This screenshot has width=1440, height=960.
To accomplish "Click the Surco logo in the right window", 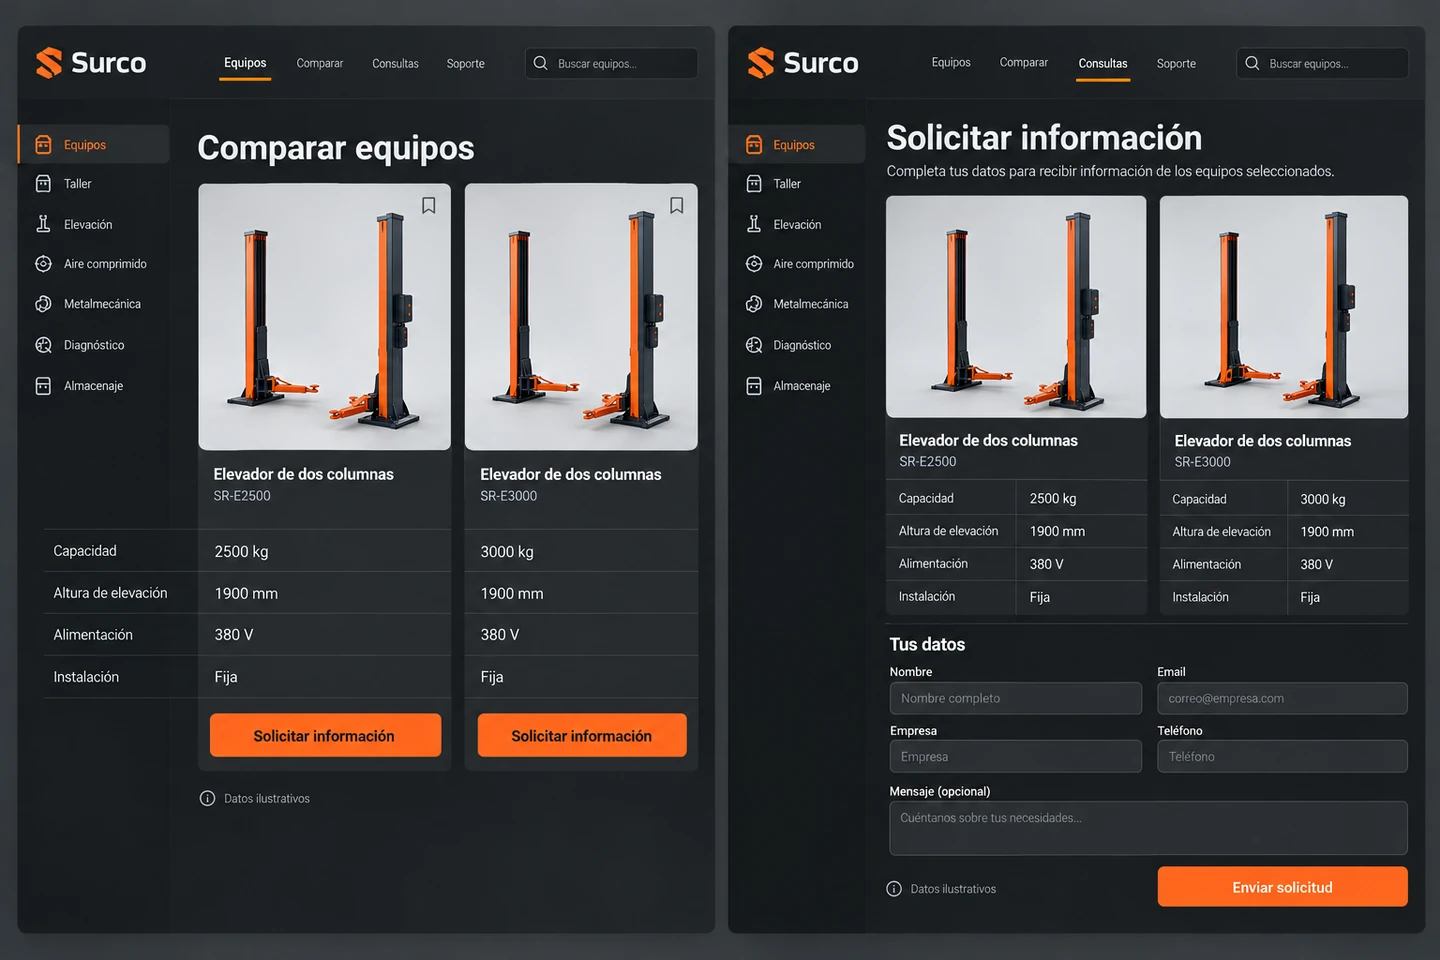I will [803, 63].
